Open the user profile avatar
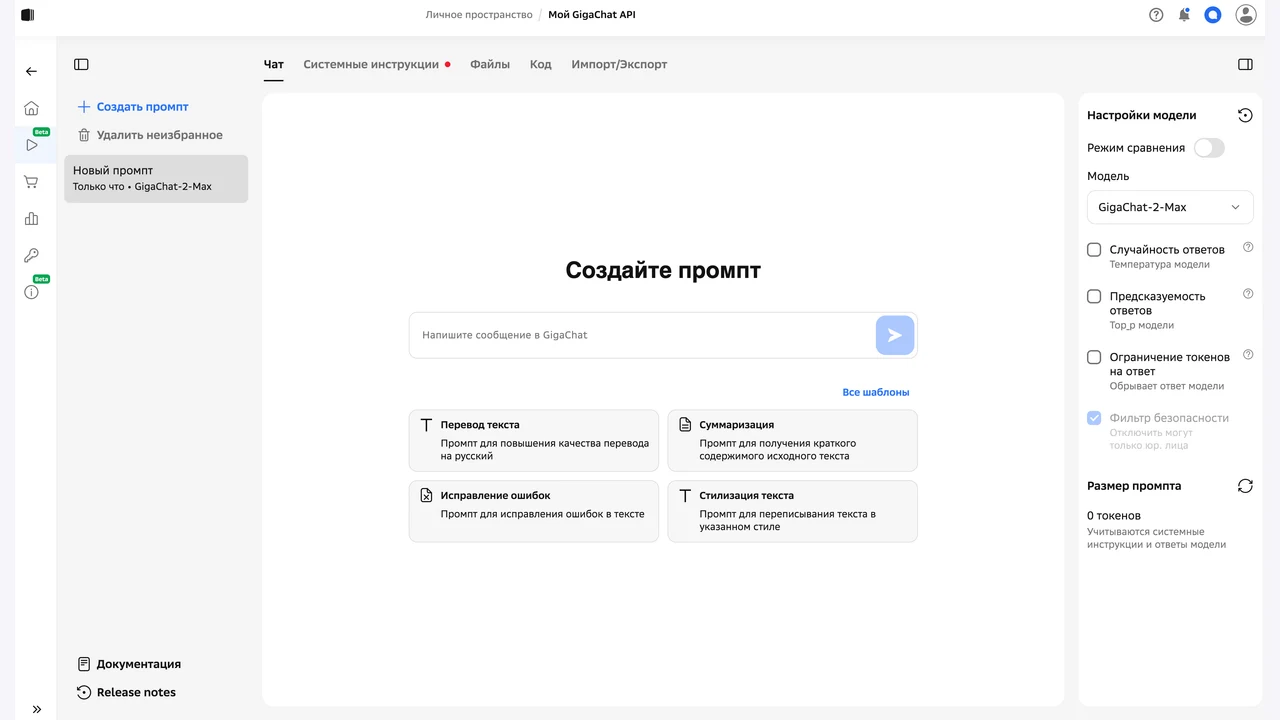This screenshot has height=720, width=1280. pyautogui.click(x=1246, y=15)
